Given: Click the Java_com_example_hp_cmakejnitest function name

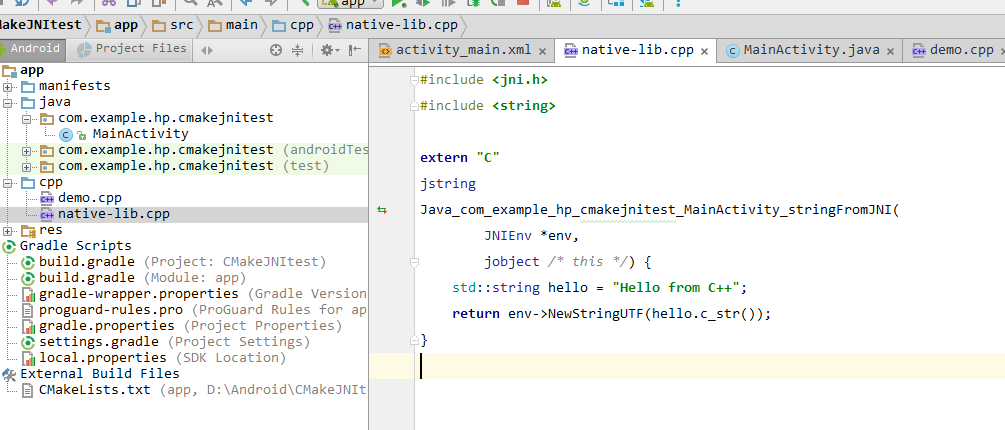Looking at the screenshot, I should tap(660, 210).
